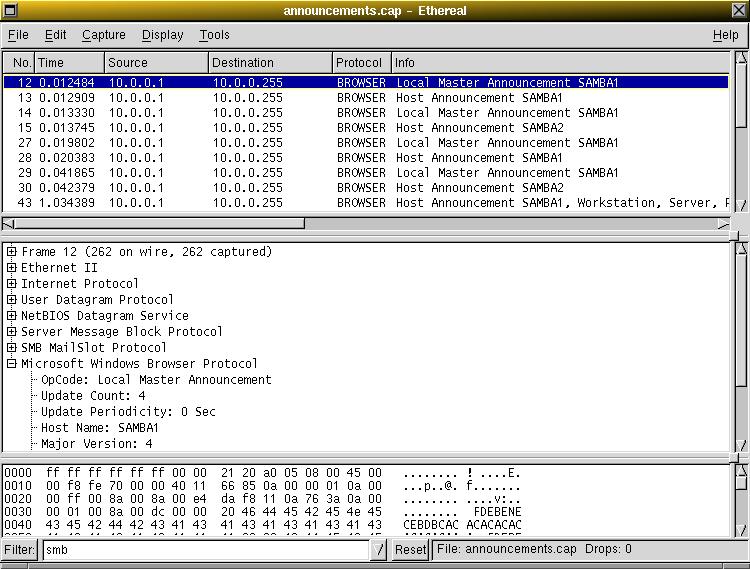Click the packet list vertical scrollbar thumb
750x569 pixels.
[x=741, y=96]
